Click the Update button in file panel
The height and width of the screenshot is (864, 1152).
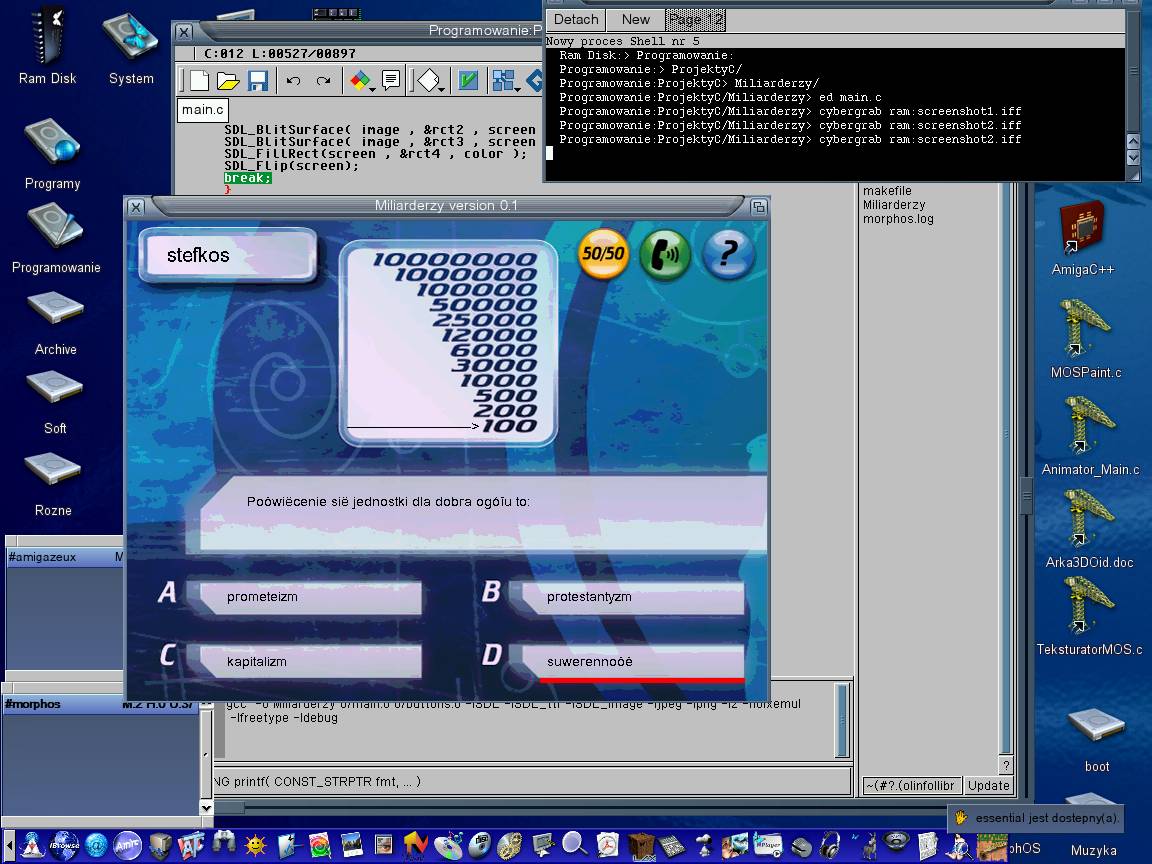tap(988, 785)
